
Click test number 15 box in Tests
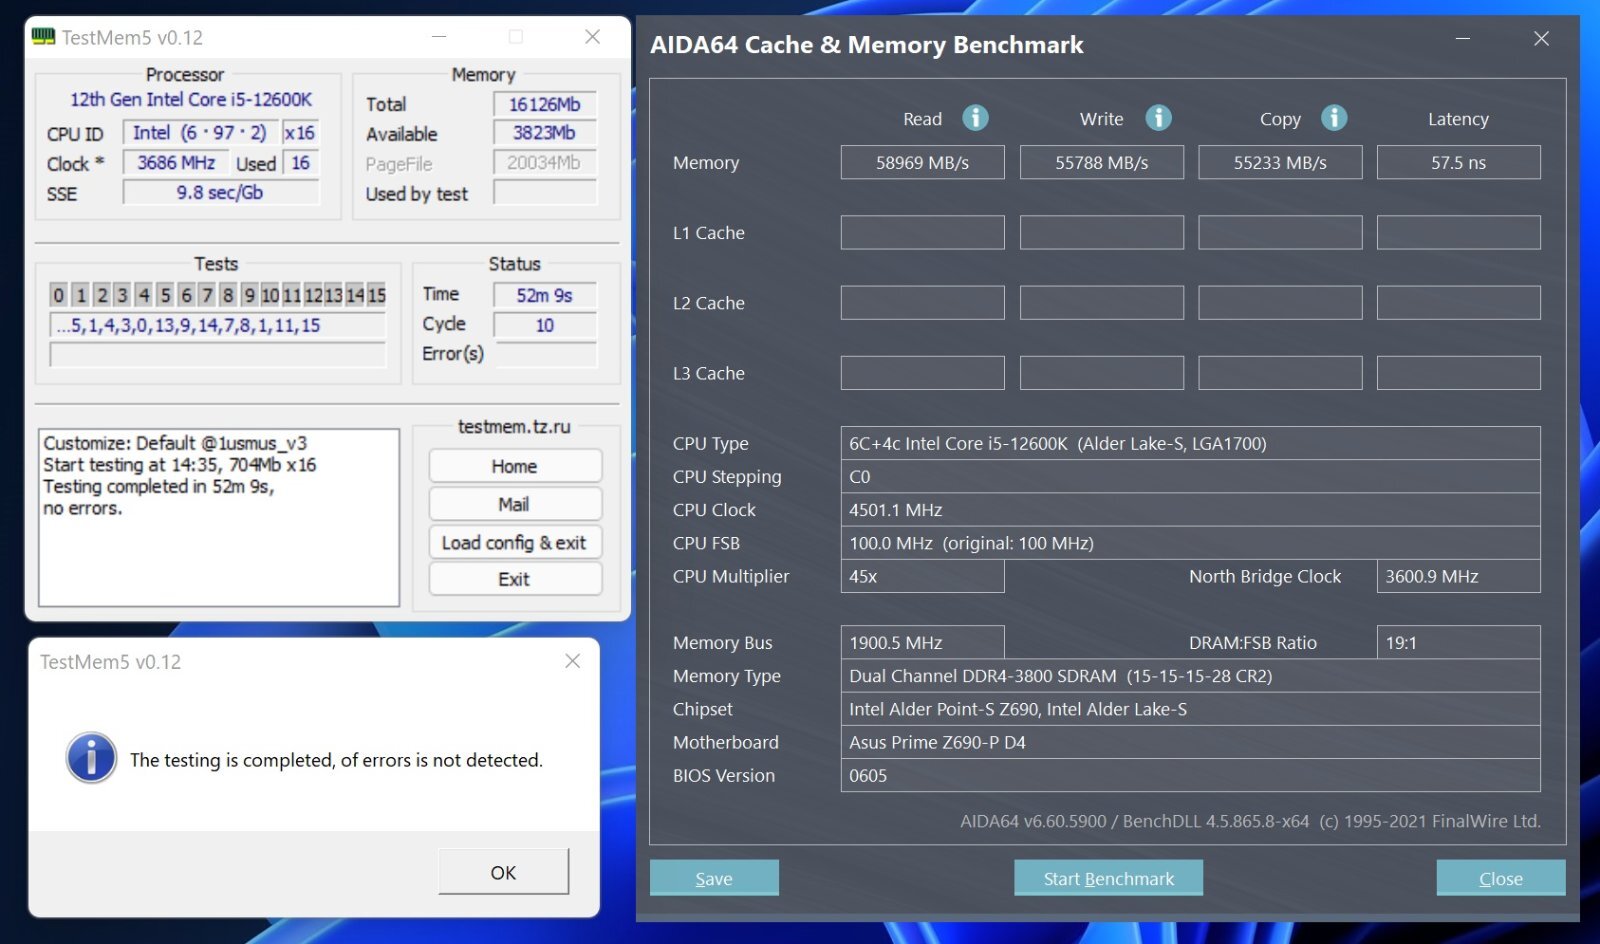[x=376, y=295]
